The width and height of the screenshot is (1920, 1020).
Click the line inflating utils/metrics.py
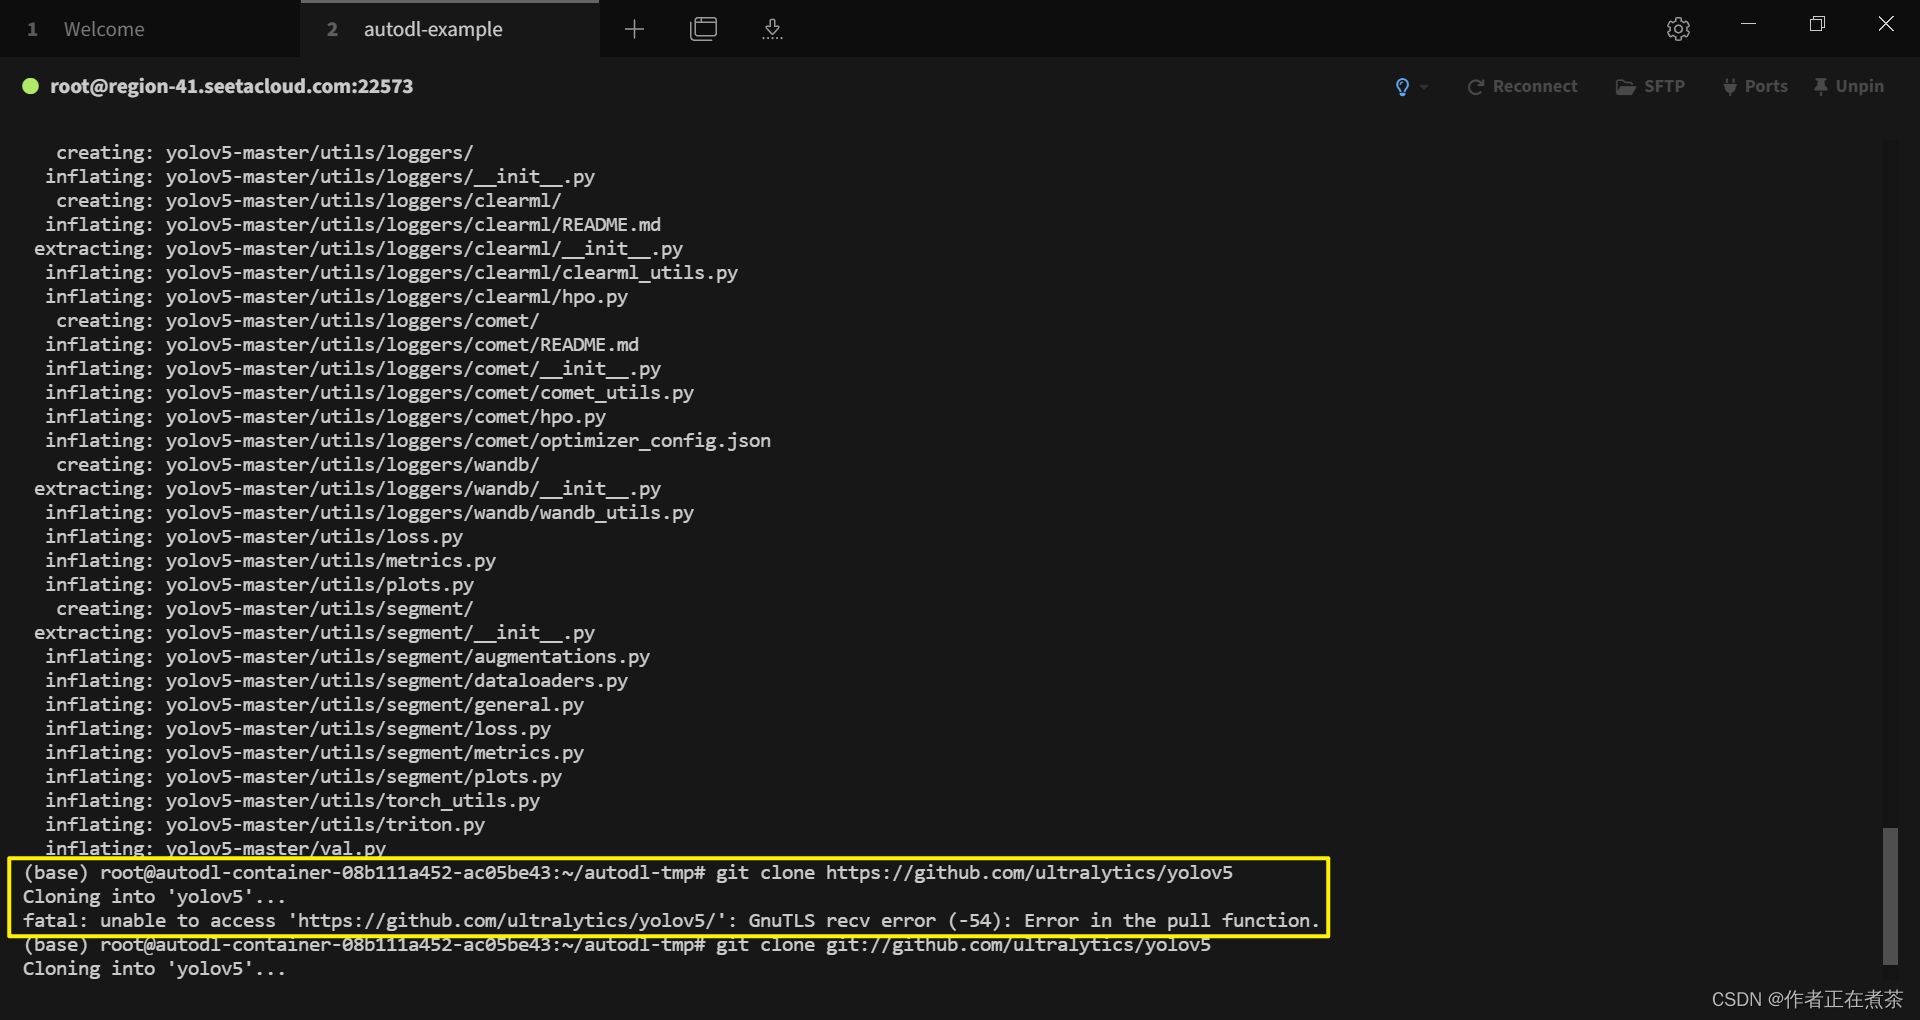coord(270,560)
